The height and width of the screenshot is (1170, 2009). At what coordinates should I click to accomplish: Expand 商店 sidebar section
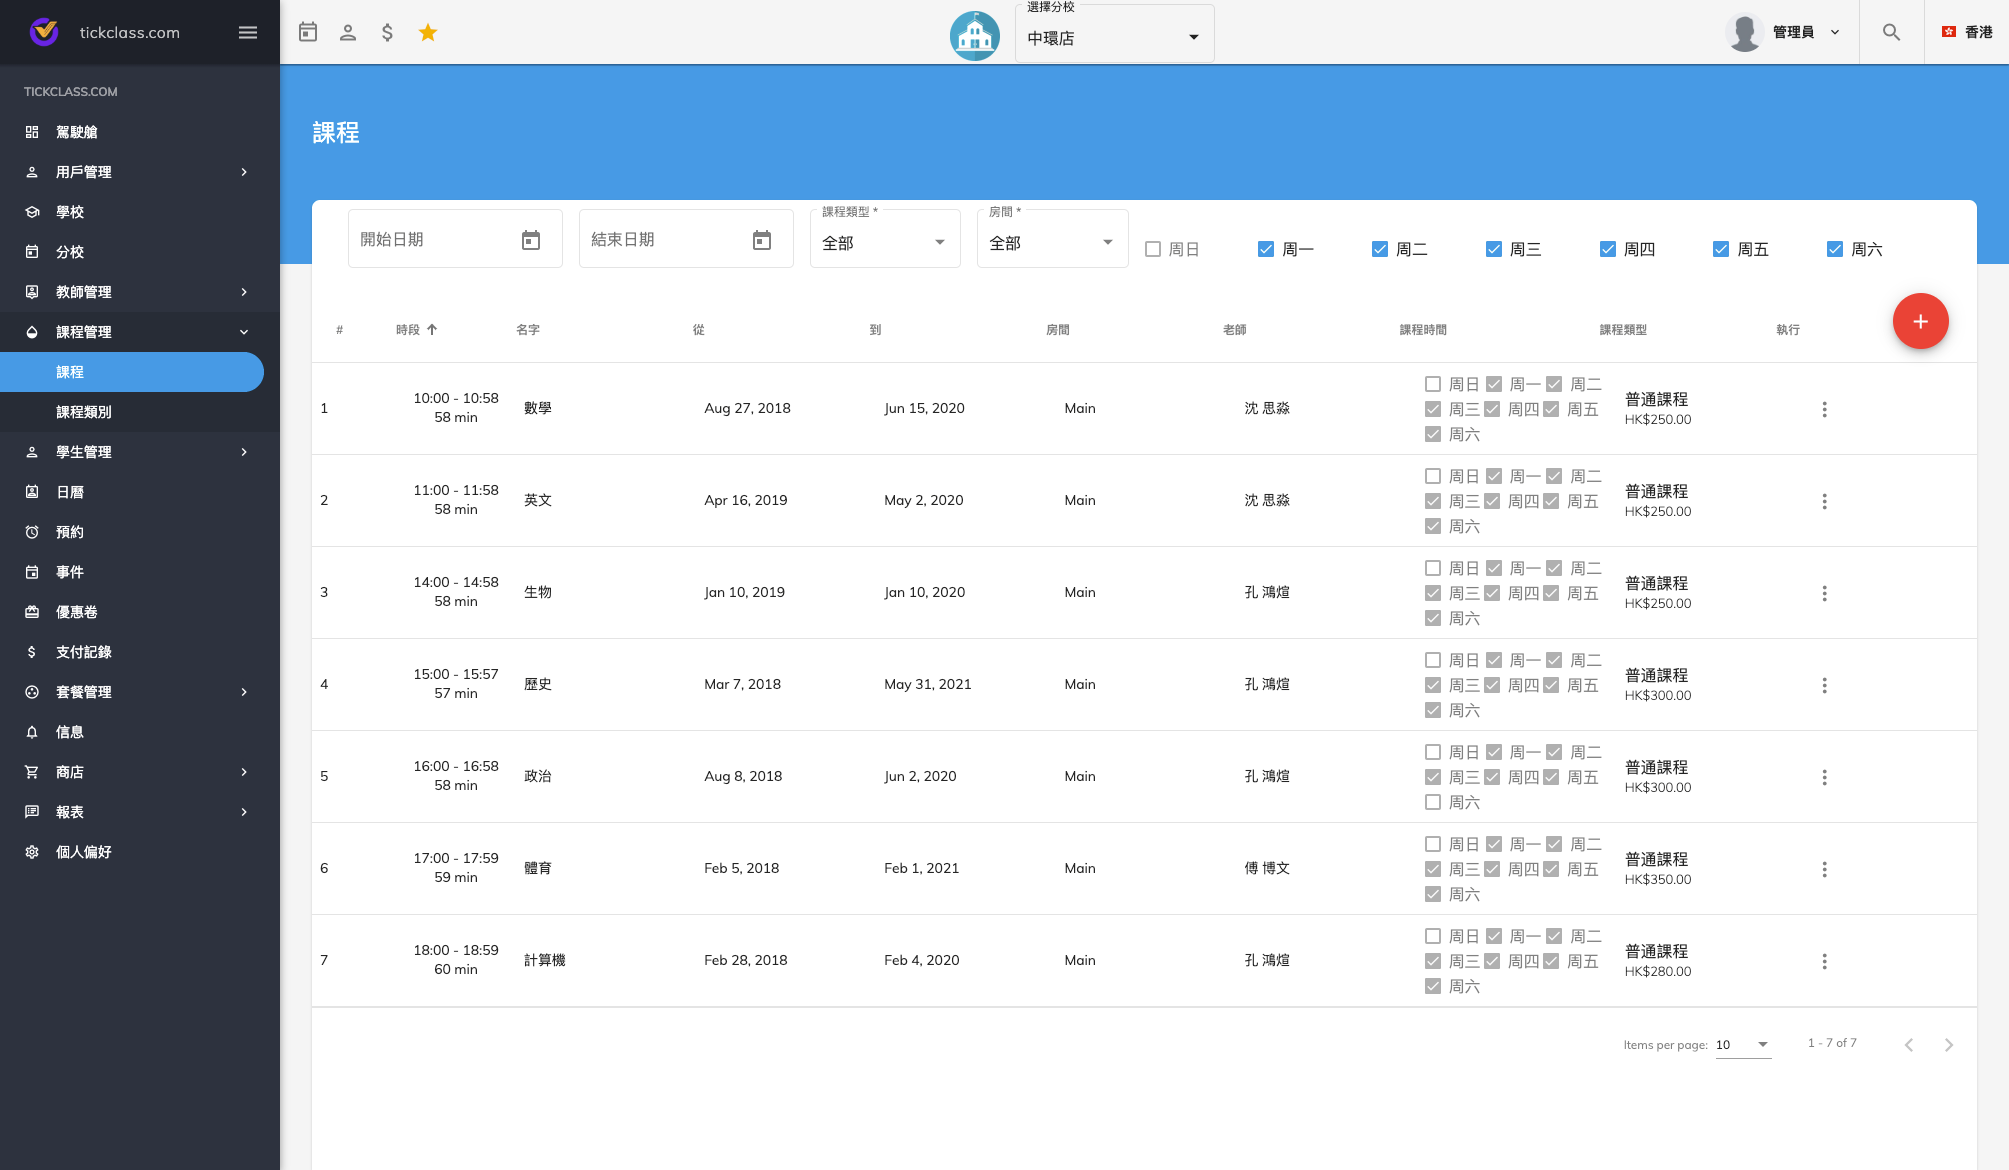click(140, 772)
